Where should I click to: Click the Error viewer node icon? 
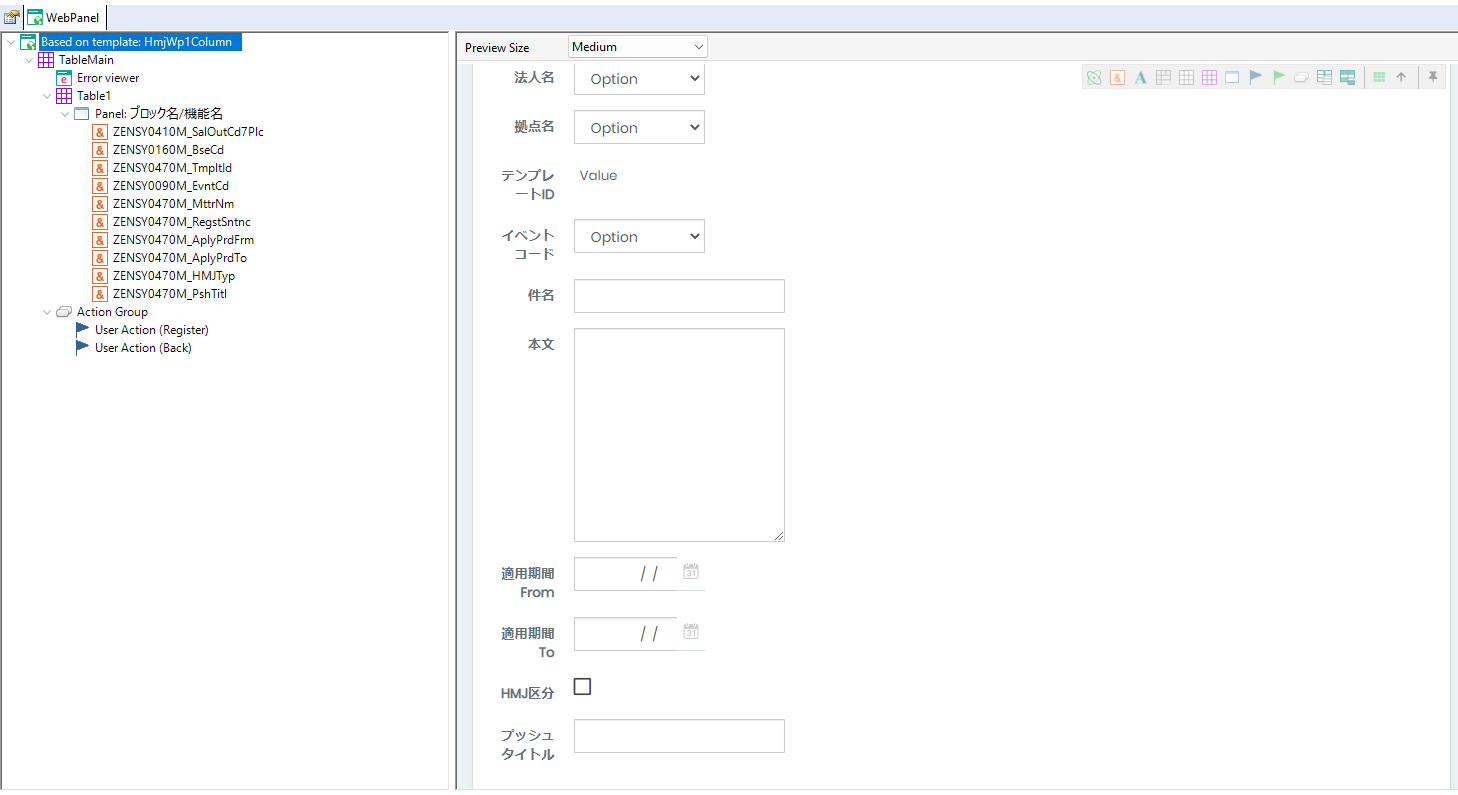(64, 77)
